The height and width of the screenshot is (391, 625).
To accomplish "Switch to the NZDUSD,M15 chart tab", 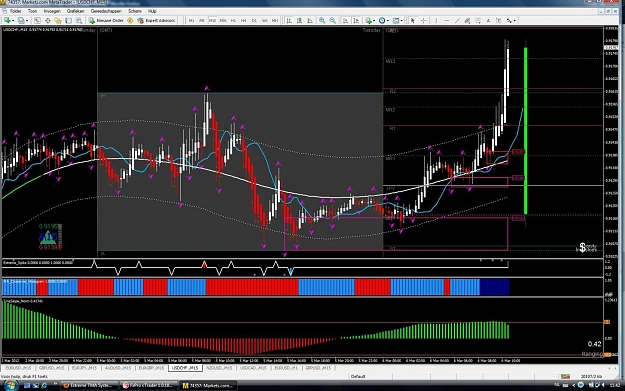I will point(219,368).
